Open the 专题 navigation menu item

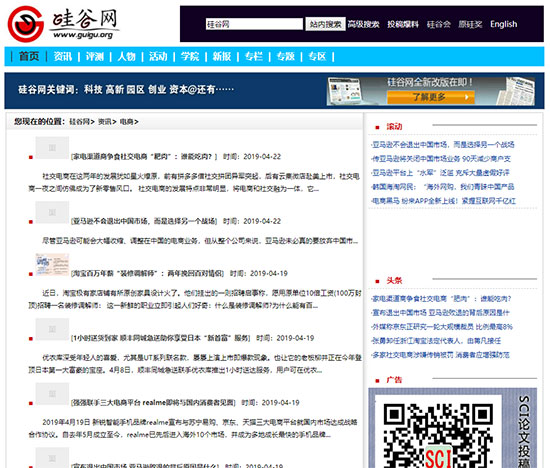286,56
